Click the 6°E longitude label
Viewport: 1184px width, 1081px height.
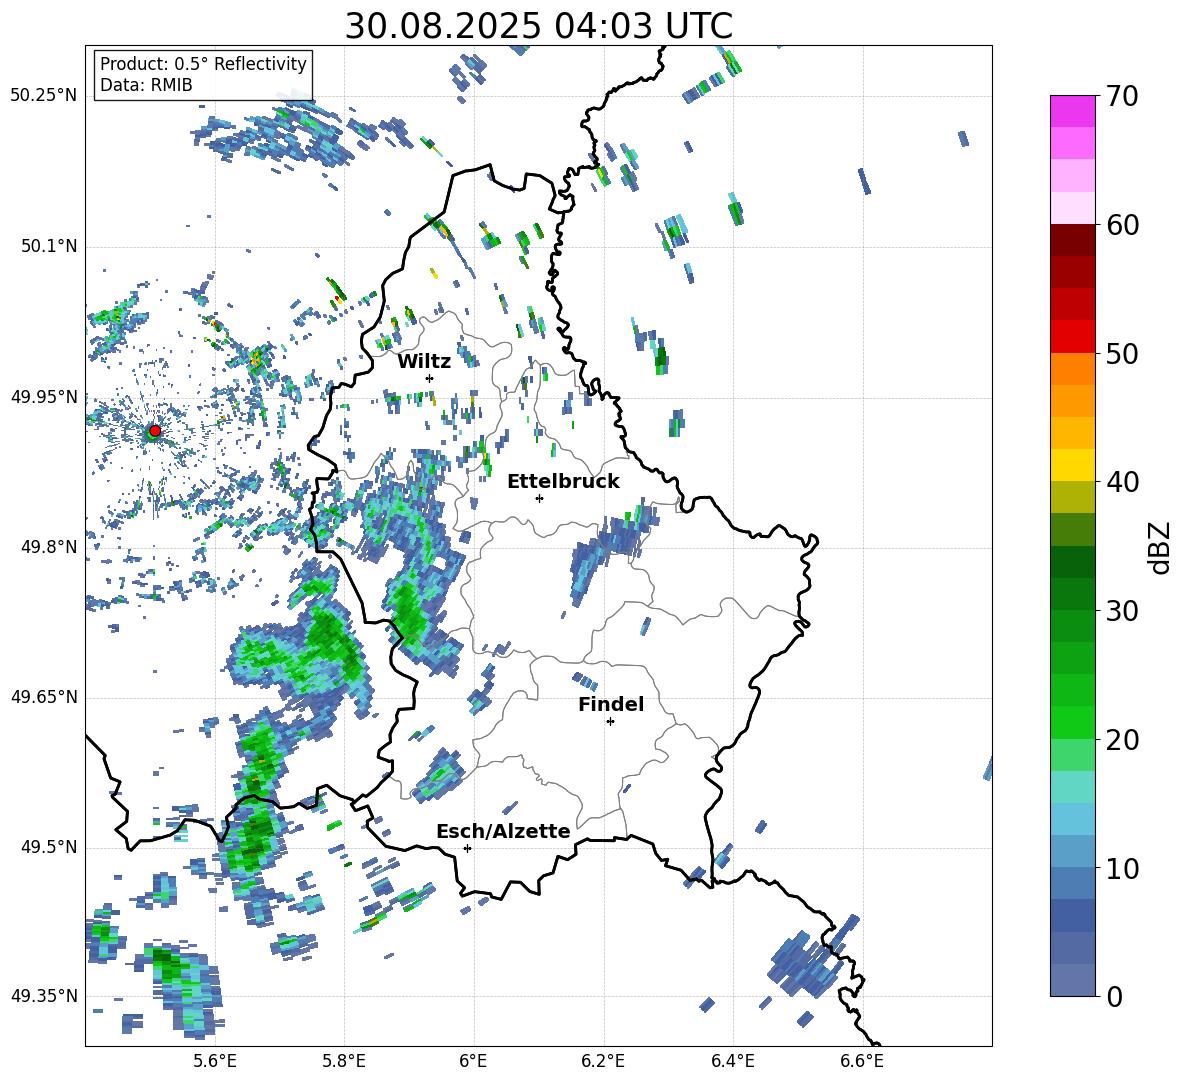coord(473,1062)
